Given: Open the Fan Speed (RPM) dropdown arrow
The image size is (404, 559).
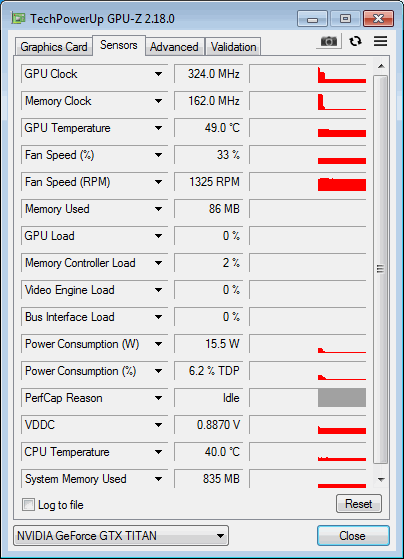Looking at the screenshot, I should coord(158,182).
